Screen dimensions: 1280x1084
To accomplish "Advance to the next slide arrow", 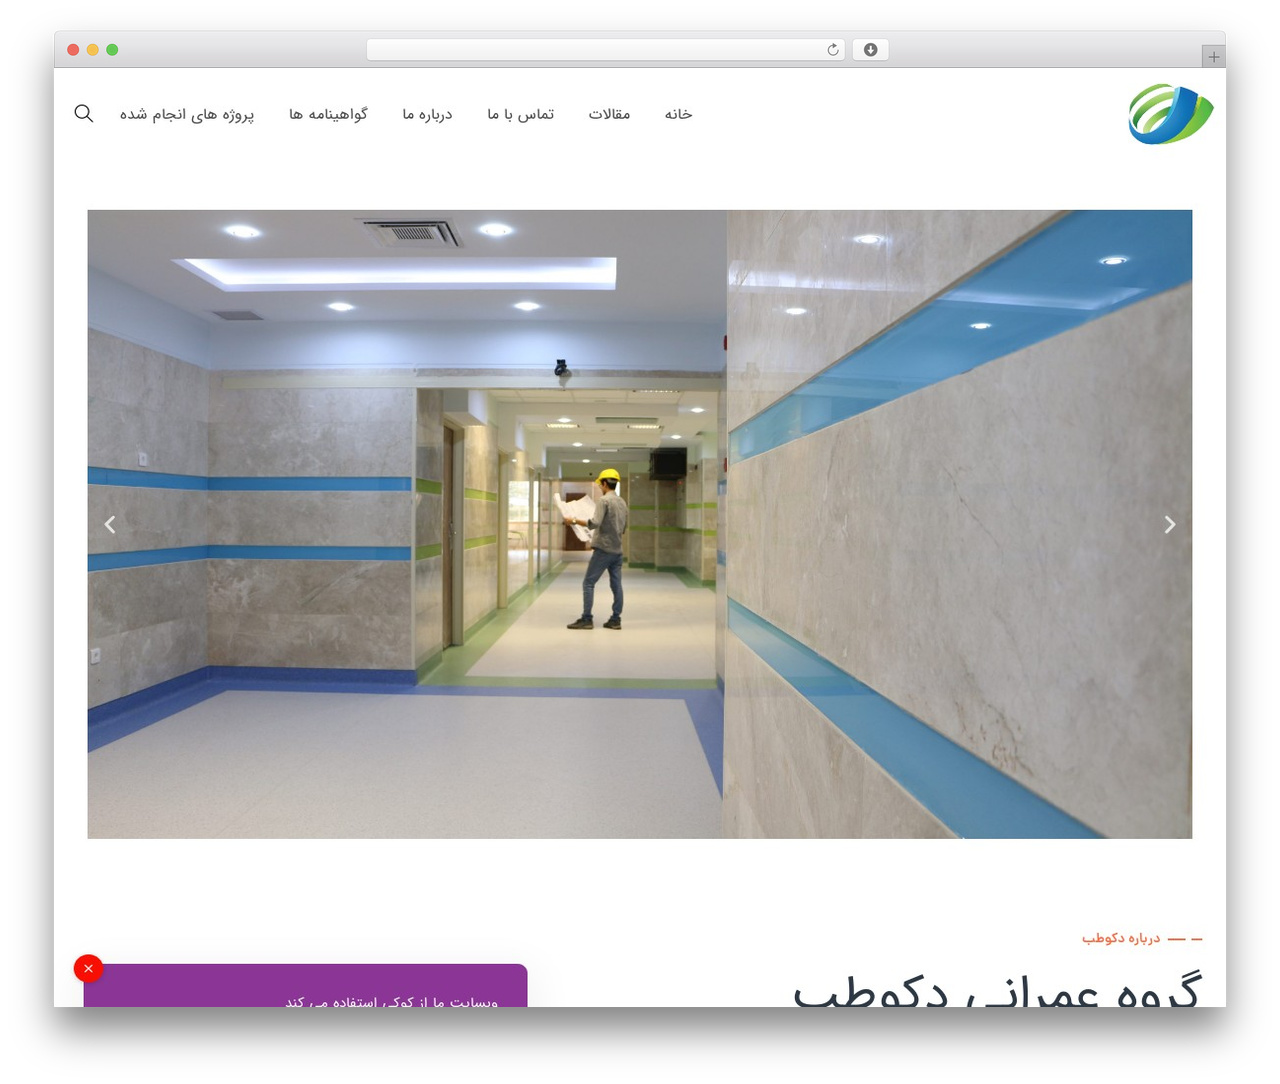I will point(1170,524).
